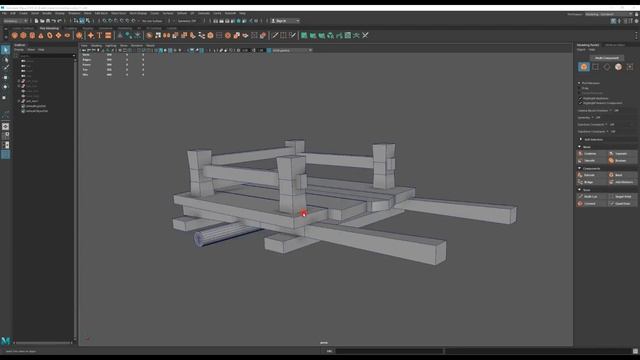
Task: Select single-pane layout in left quick layouts
Action: [x=5, y=127]
